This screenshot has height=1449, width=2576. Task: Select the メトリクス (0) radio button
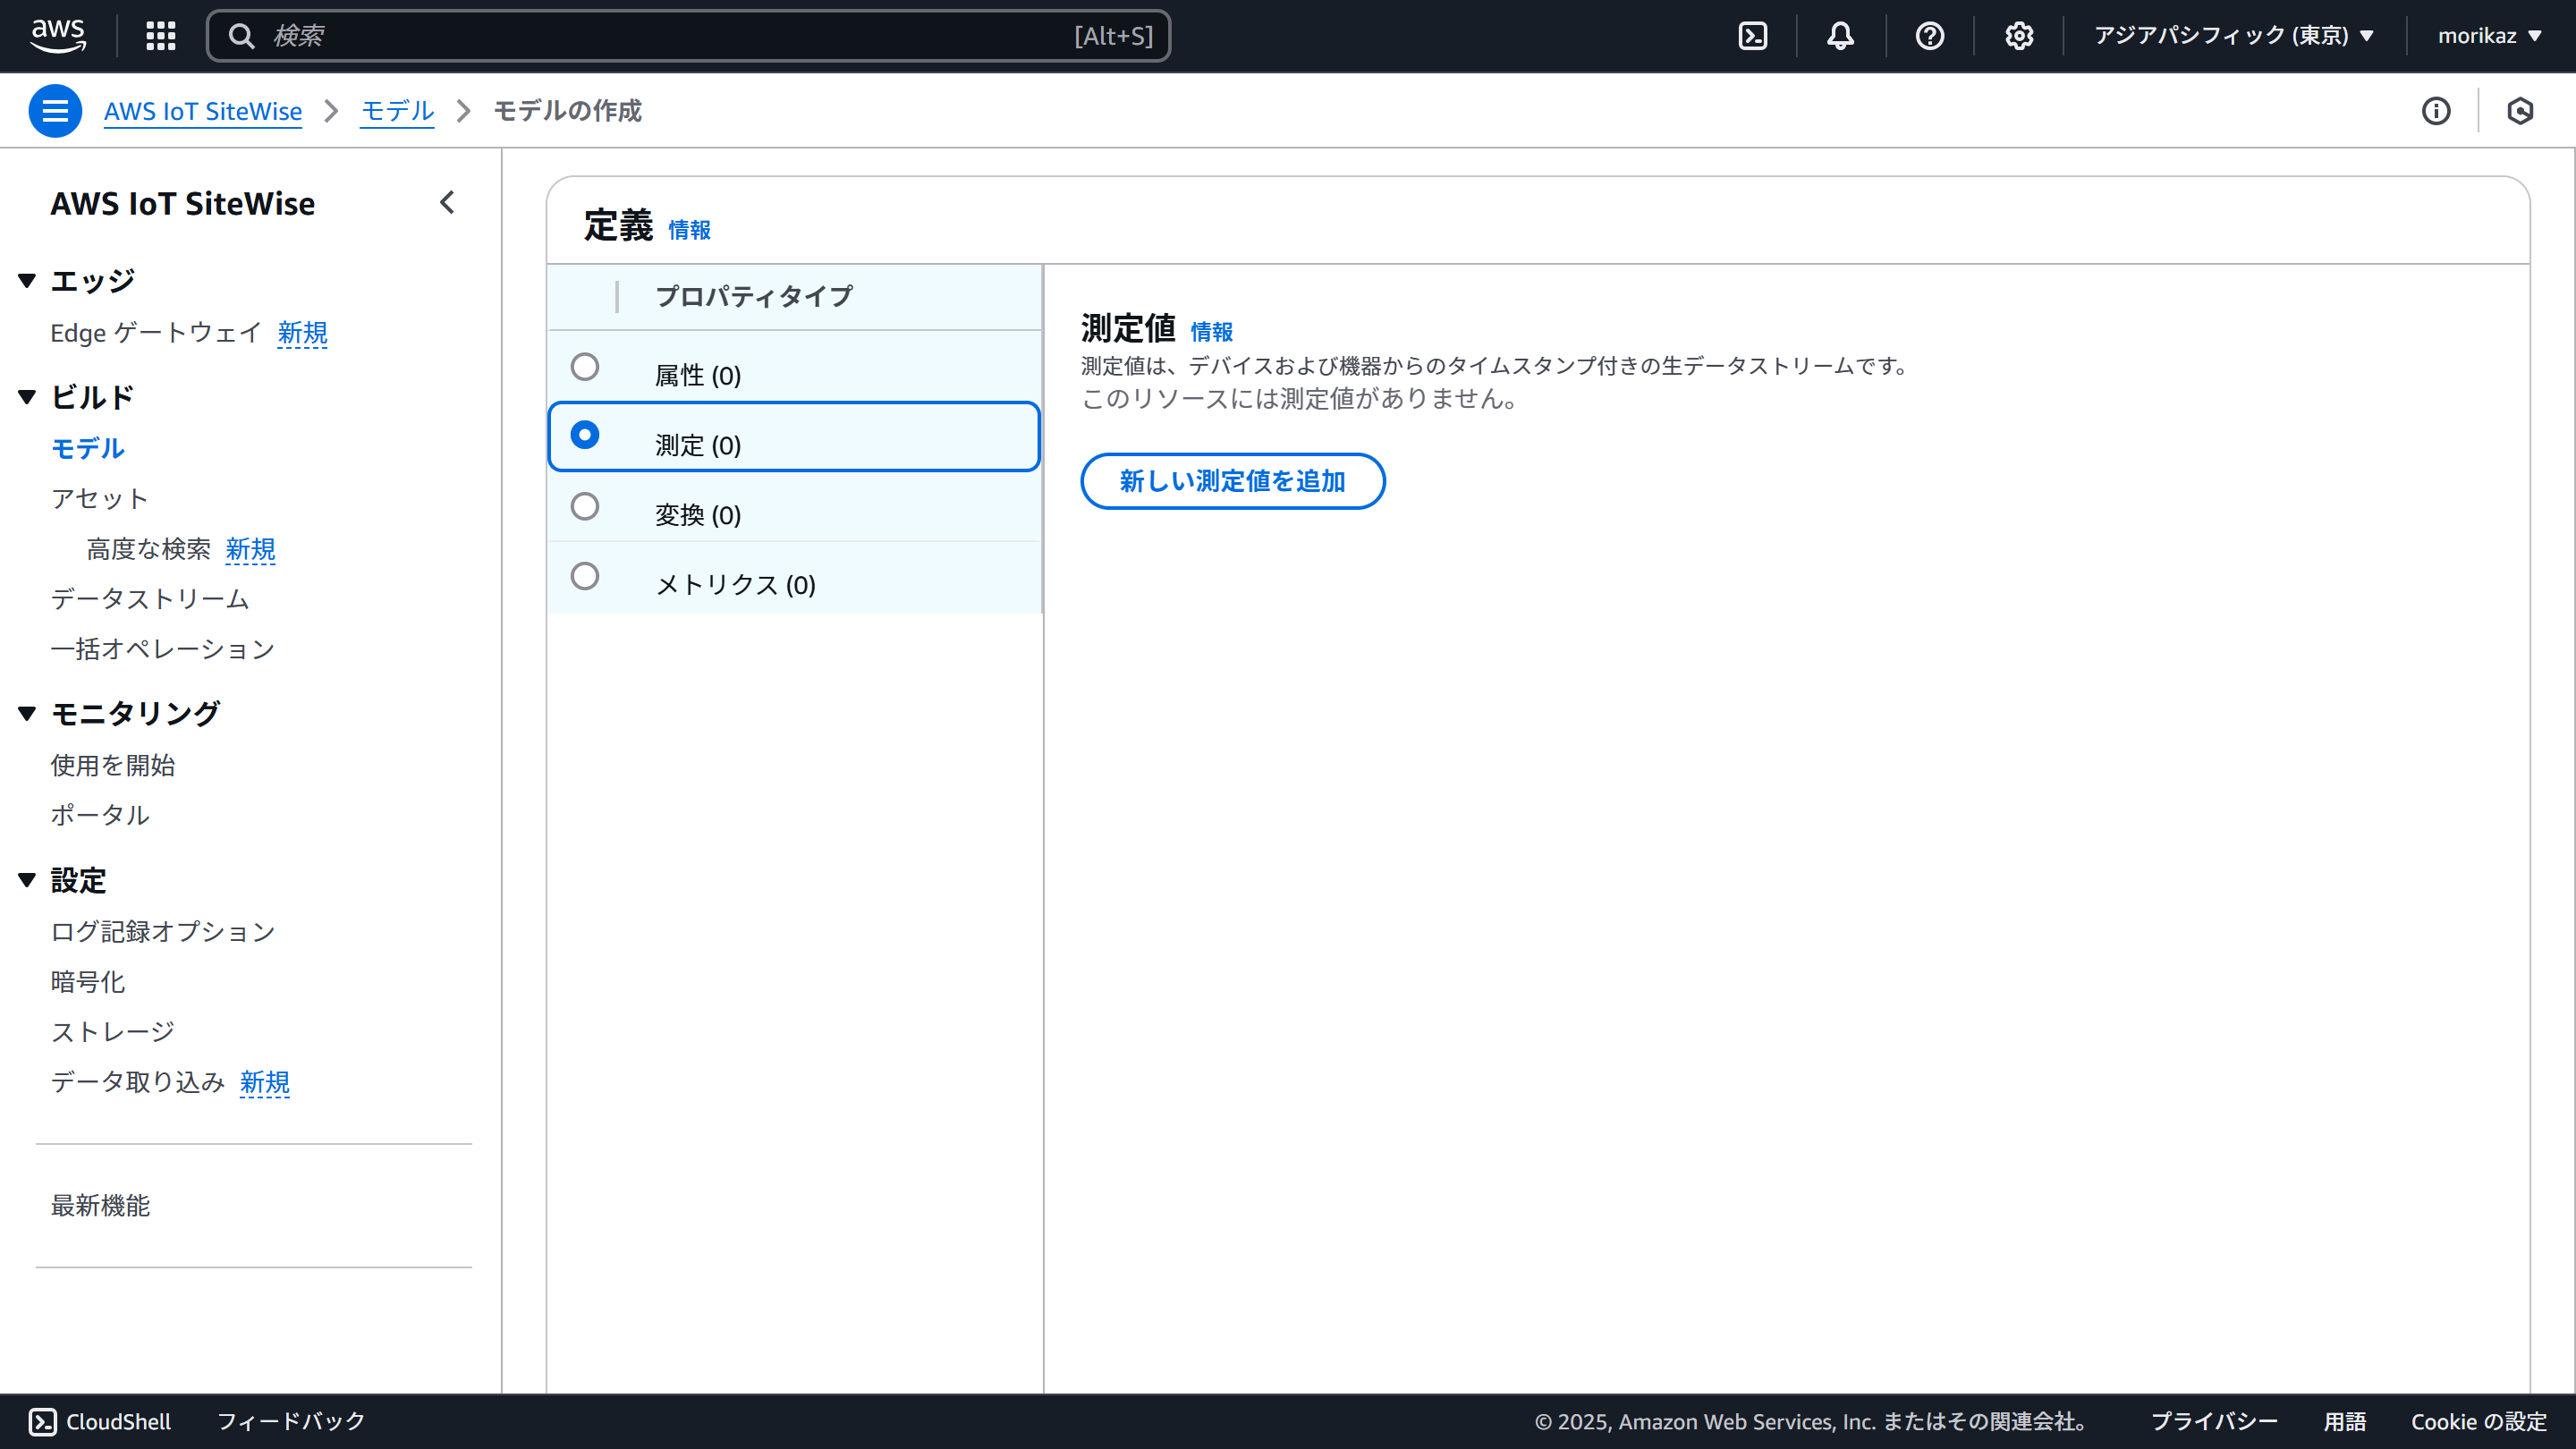point(585,576)
